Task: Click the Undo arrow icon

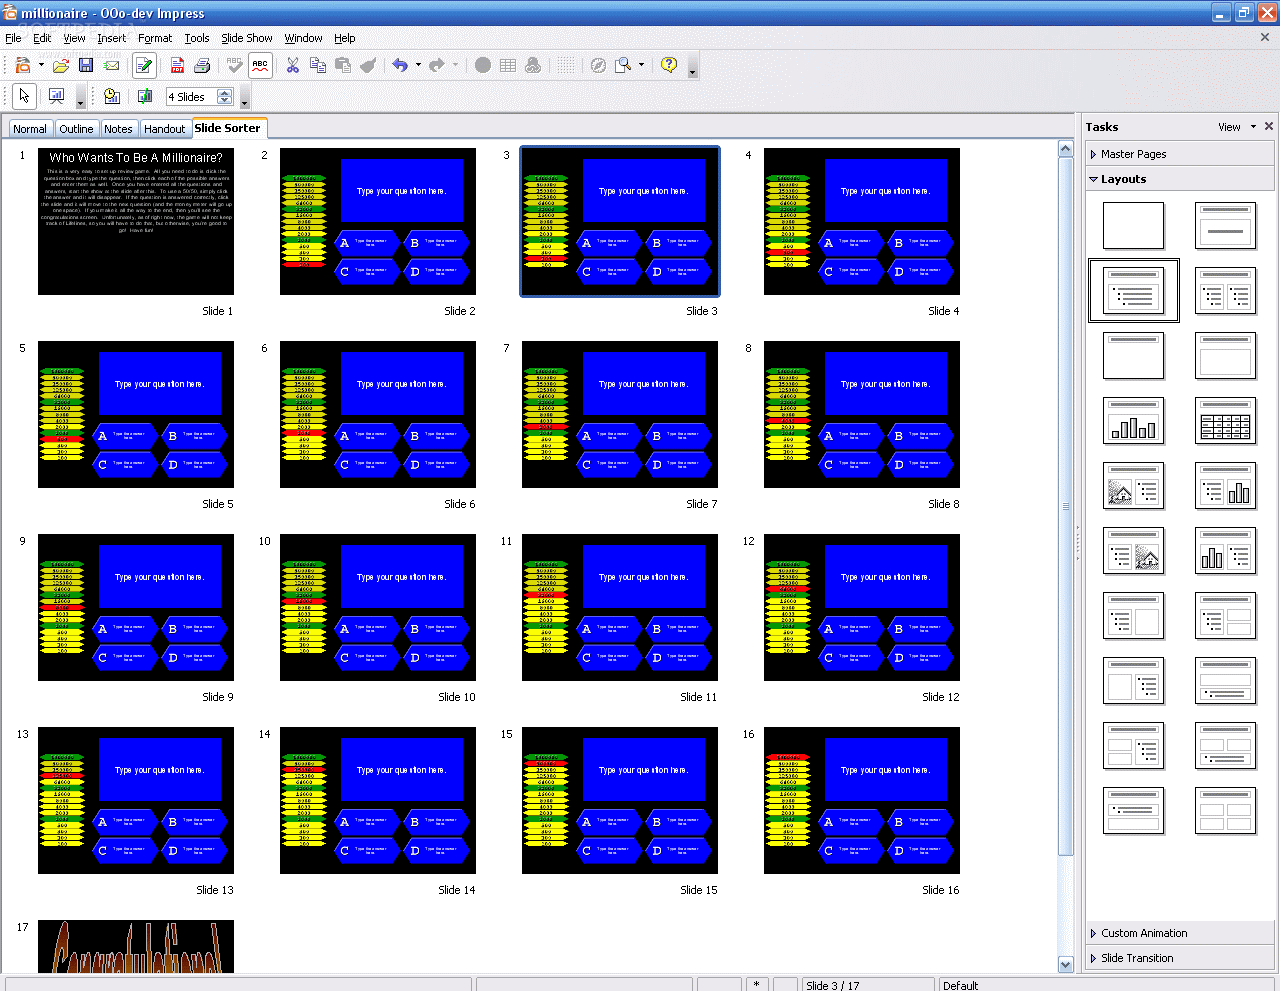Action: click(400, 65)
